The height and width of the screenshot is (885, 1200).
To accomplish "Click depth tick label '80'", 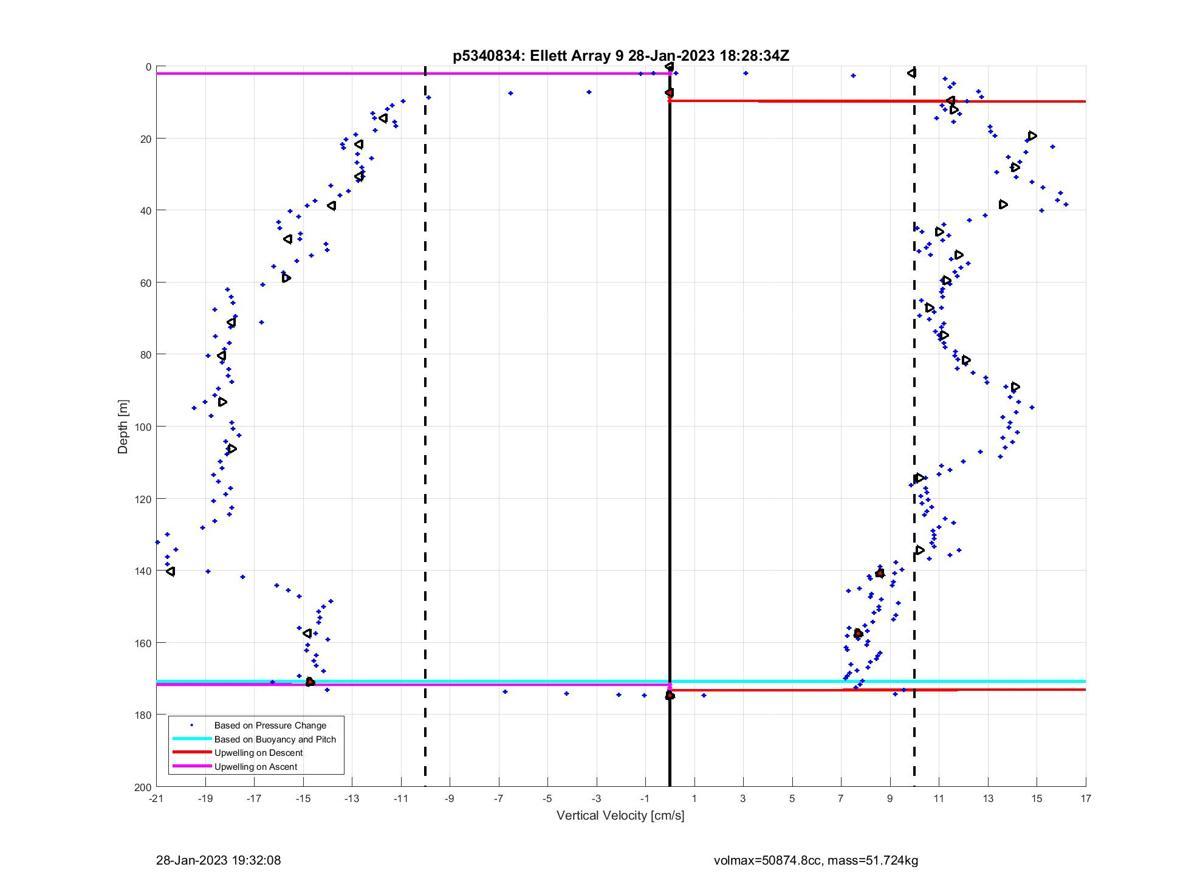I will (146, 355).
